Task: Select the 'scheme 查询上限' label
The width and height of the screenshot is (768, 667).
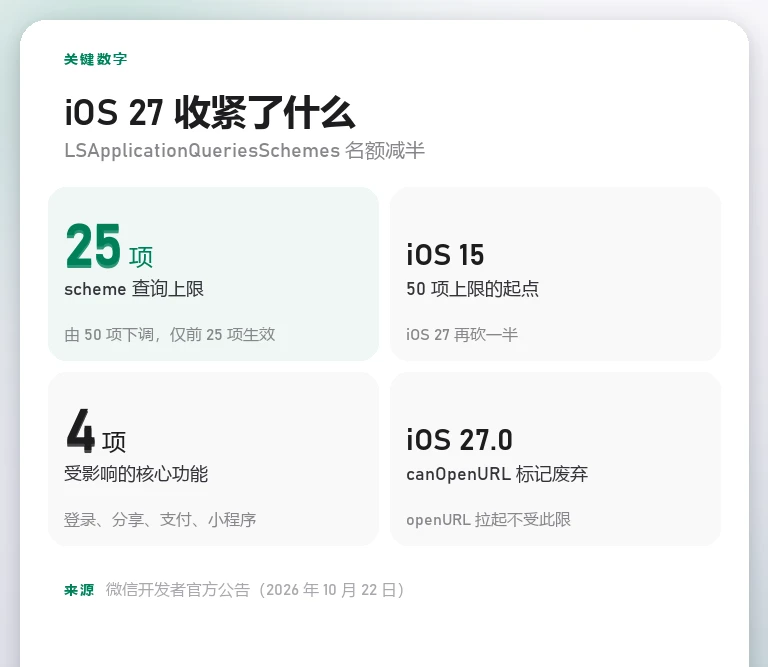Action: click(134, 289)
